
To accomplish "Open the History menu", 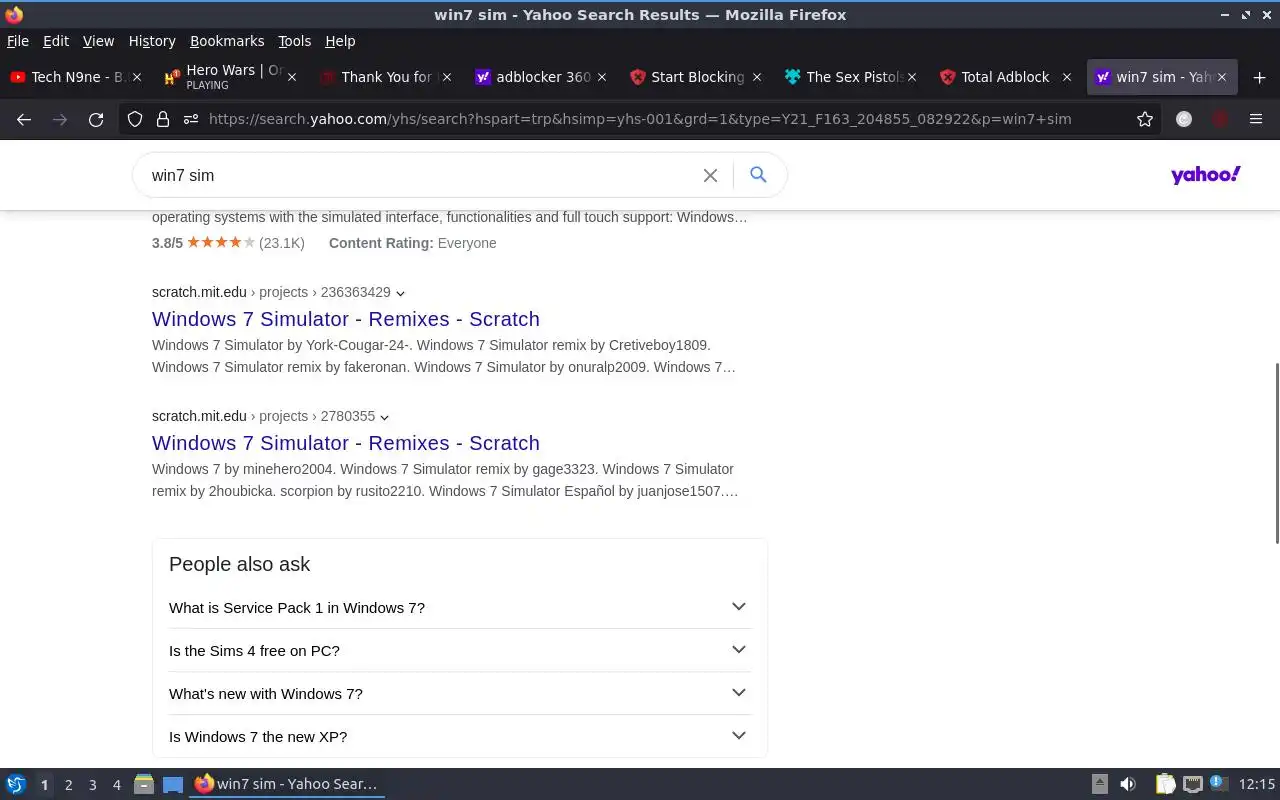I will (x=152, y=41).
